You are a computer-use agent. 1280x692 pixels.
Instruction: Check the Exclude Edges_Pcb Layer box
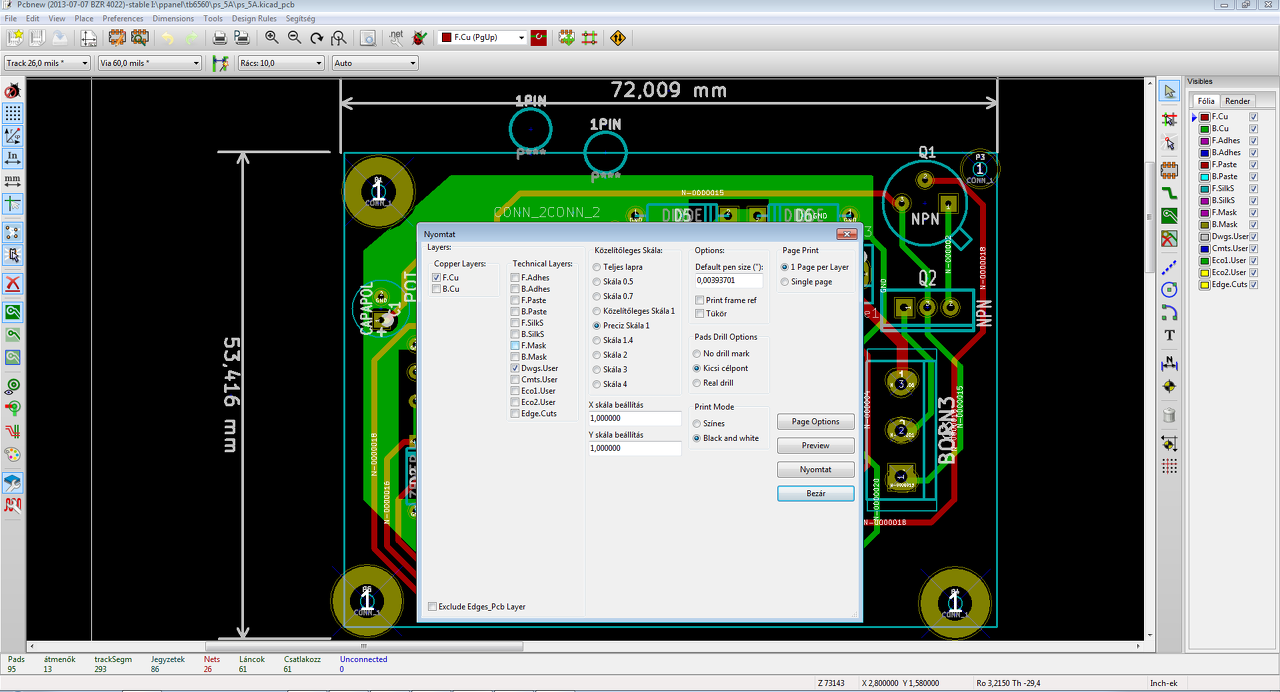click(x=432, y=606)
